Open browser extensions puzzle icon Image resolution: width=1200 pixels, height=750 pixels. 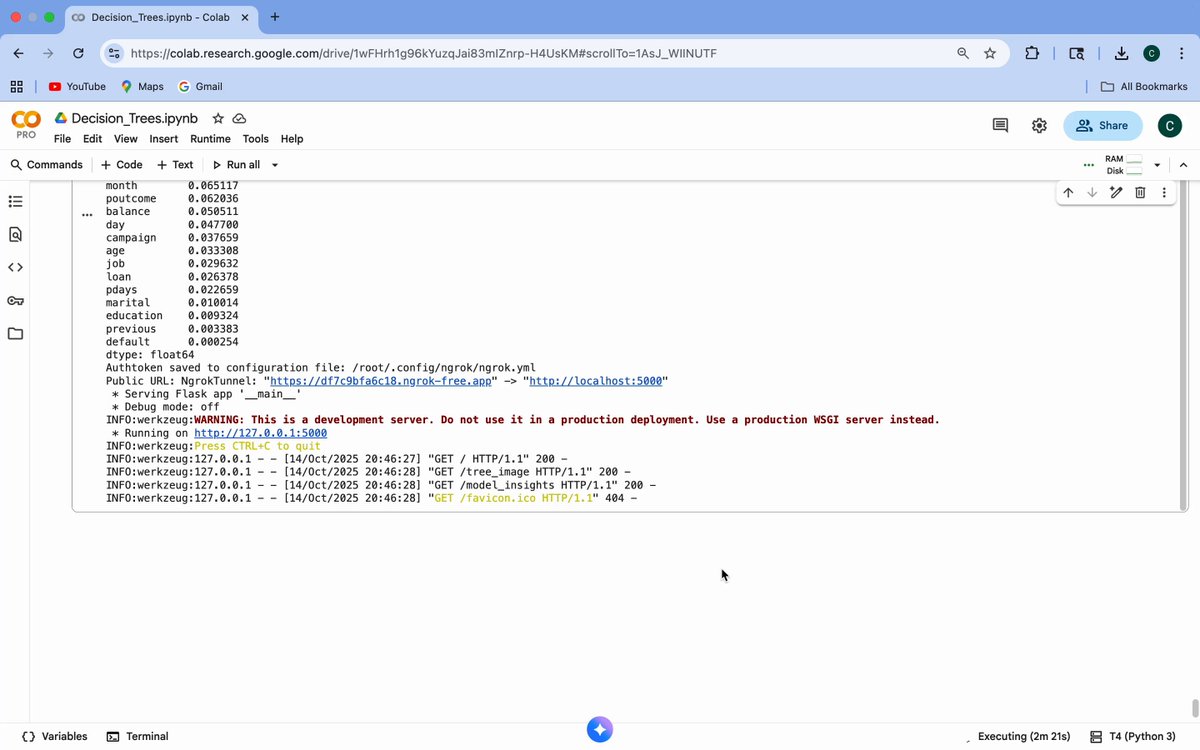1031,53
